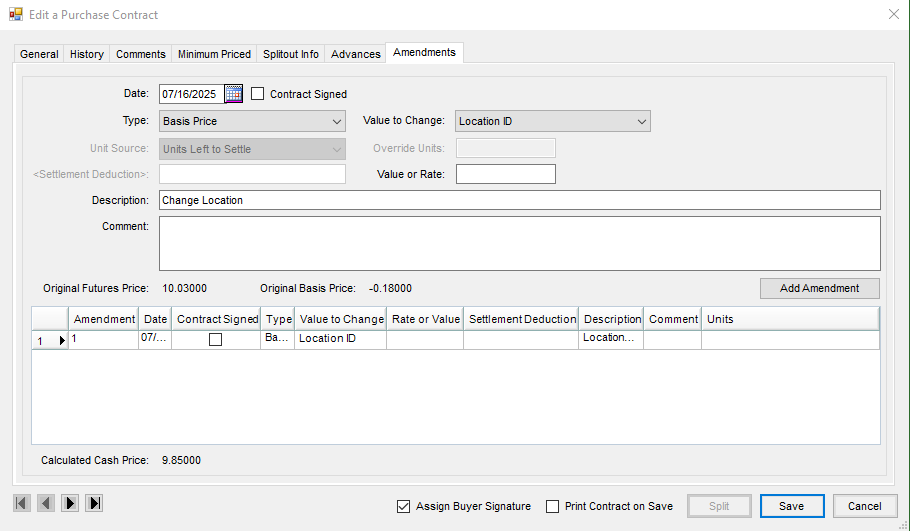This screenshot has width=910, height=531.
Task: Enable Print Contract on Save
Action: click(x=552, y=507)
